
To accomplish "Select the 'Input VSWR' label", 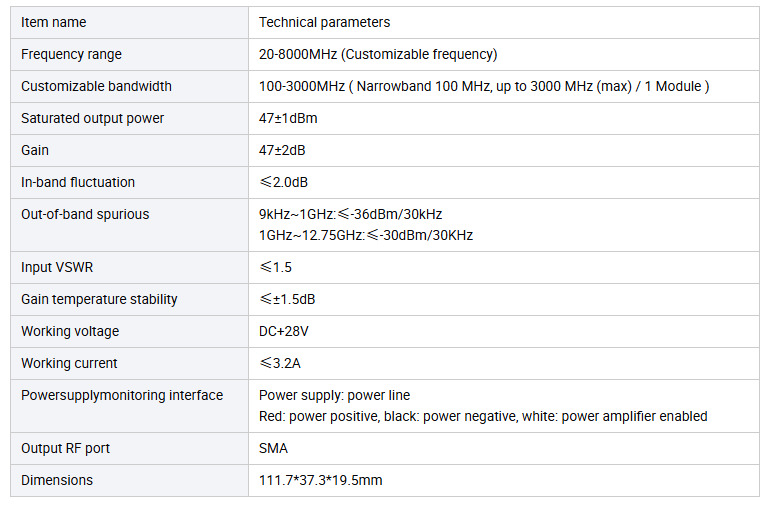I will (x=57, y=267).
